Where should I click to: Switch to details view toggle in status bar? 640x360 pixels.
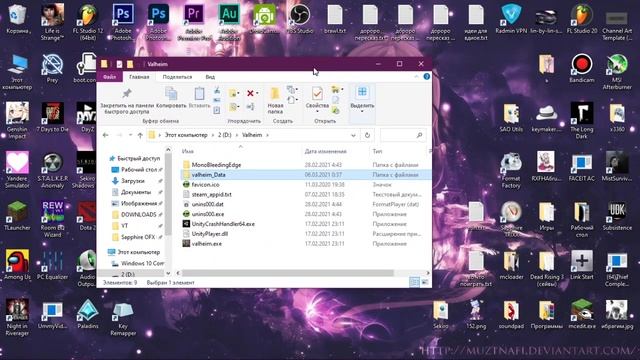pyautogui.click(x=414, y=282)
